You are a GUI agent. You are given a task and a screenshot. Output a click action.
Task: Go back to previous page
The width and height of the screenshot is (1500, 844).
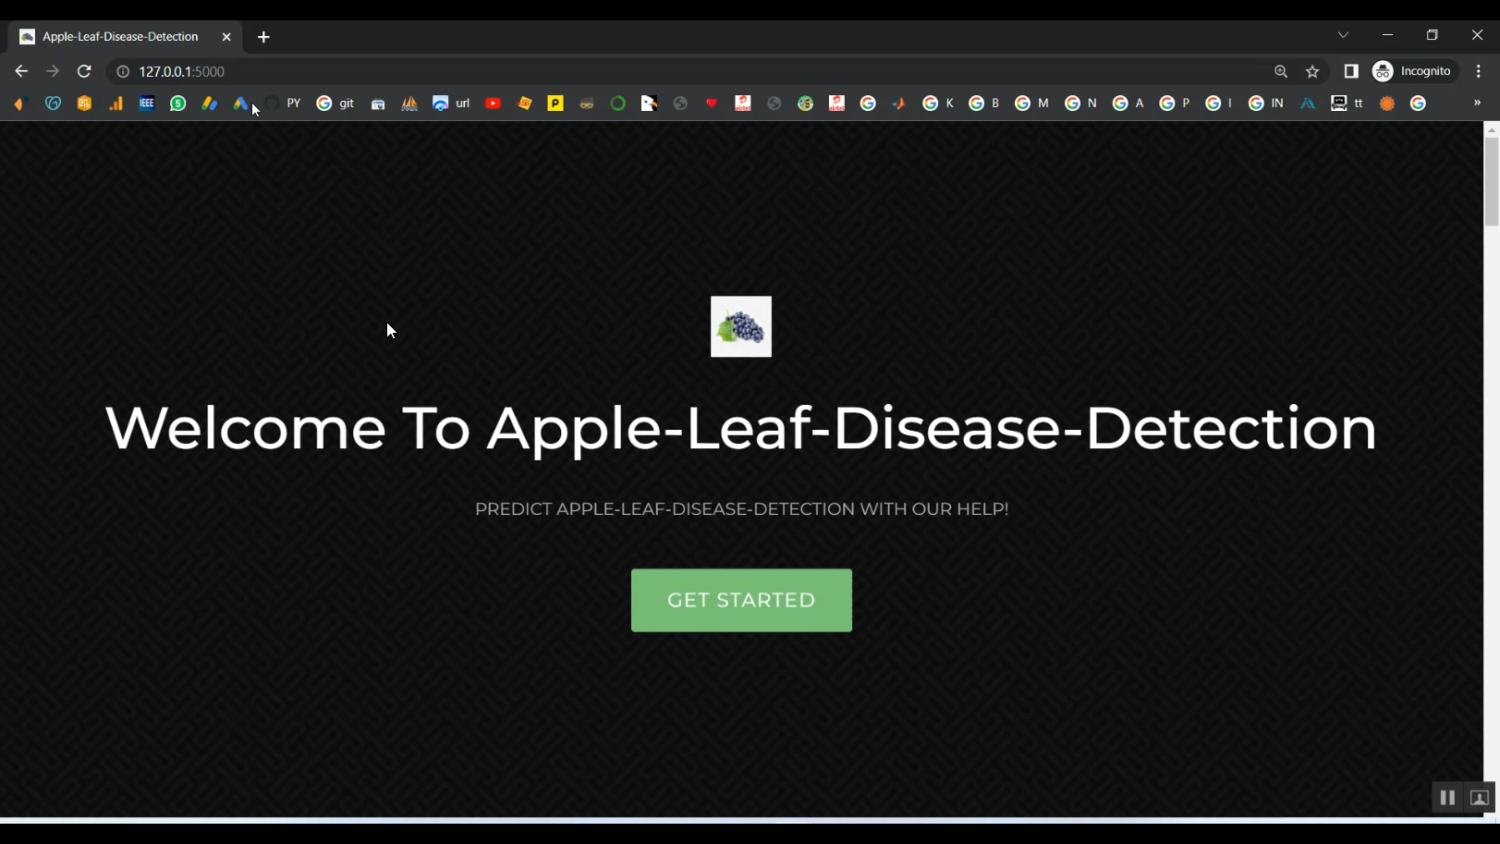[21, 71]
